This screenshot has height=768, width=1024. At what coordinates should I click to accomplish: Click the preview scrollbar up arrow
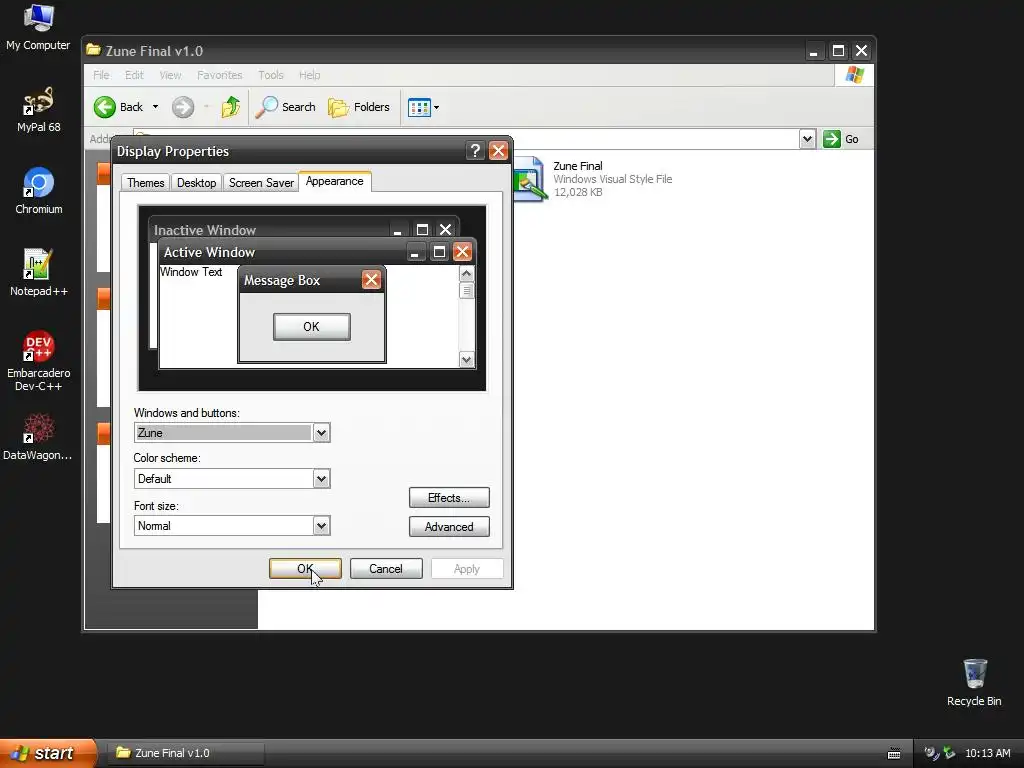pos(466,274)
